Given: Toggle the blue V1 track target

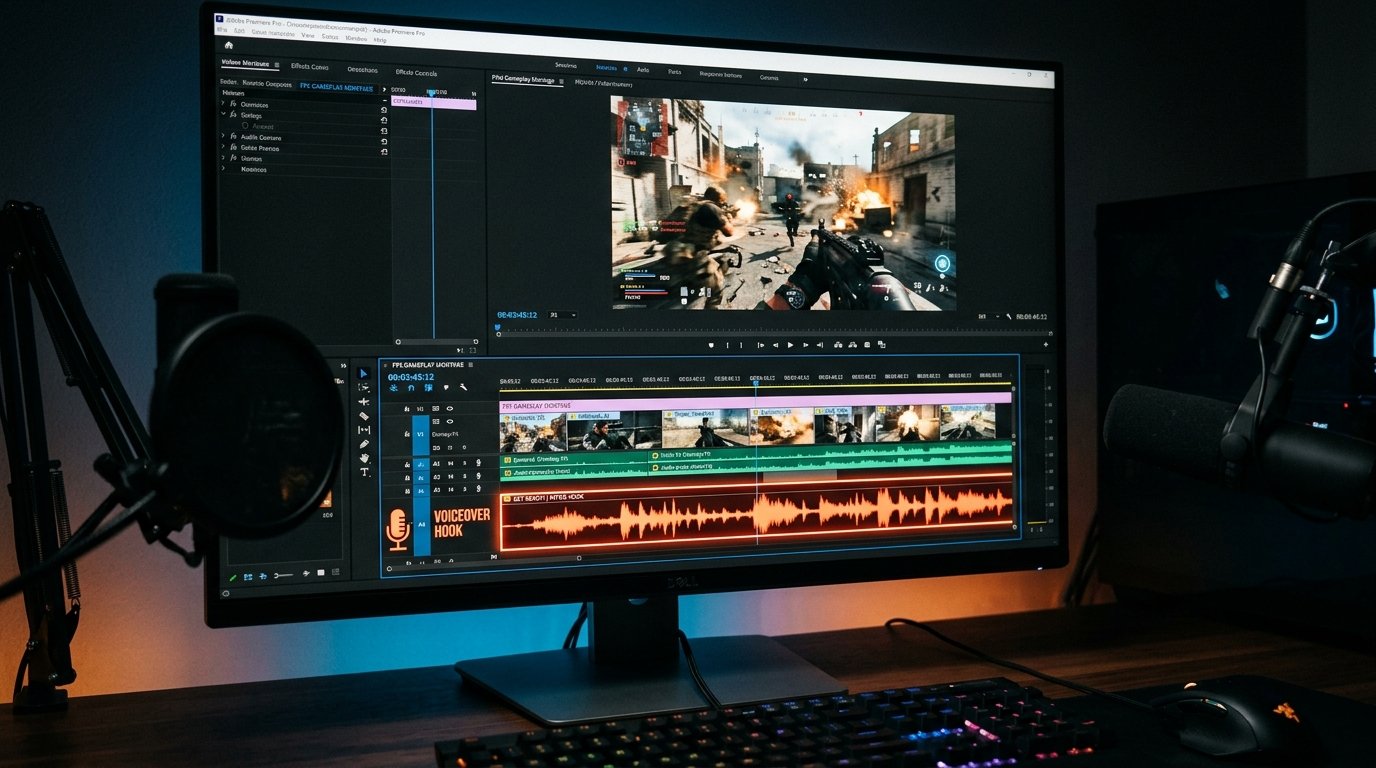Looking at the screenshot, I should [421, 434].
